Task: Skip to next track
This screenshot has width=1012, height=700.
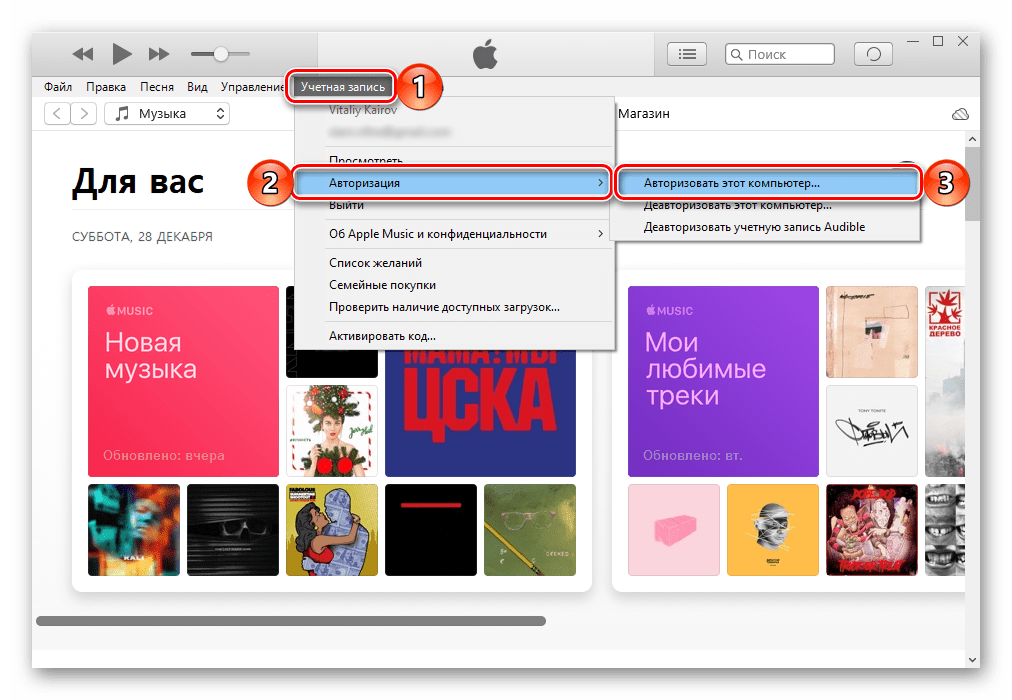Action: (159, 54)
